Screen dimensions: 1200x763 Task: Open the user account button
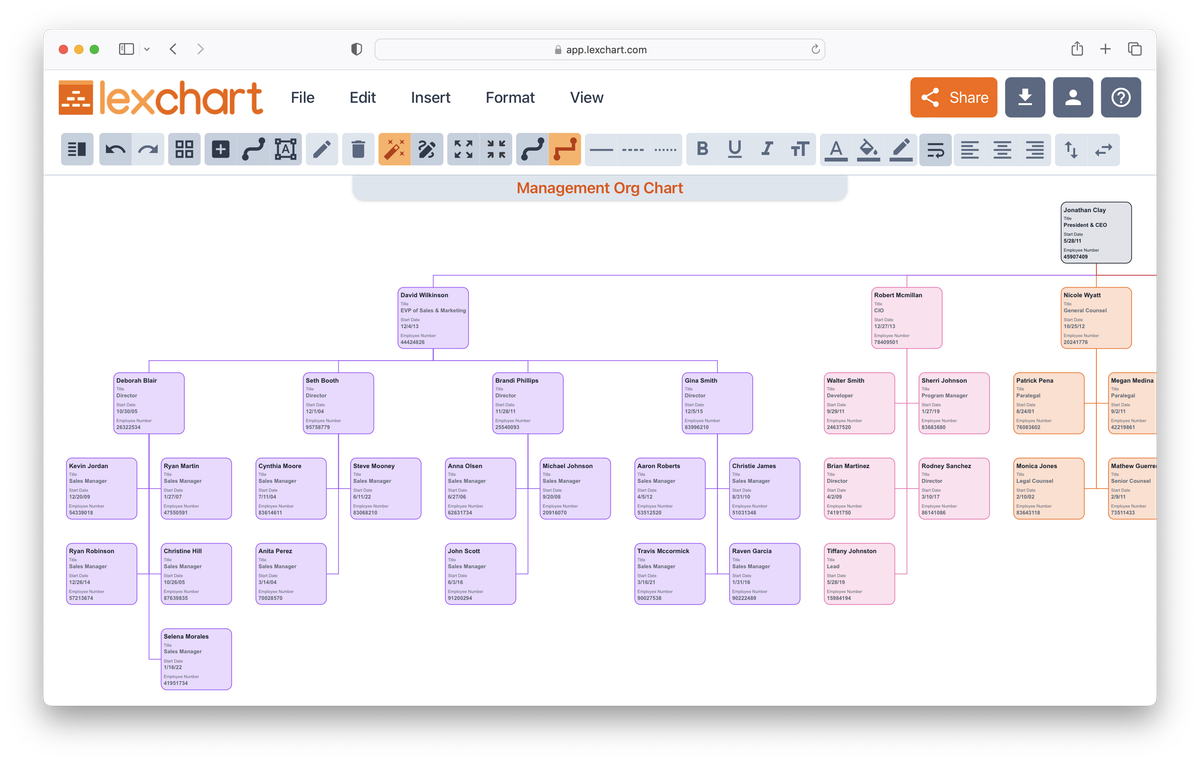click(1073, 97)
